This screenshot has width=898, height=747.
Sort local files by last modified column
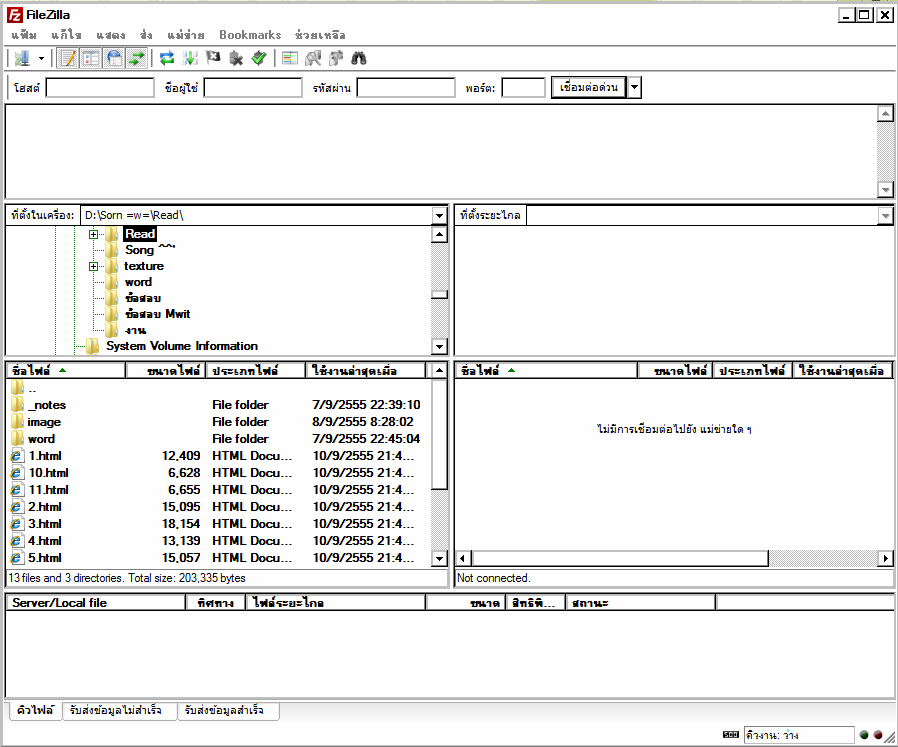[365, 371]
